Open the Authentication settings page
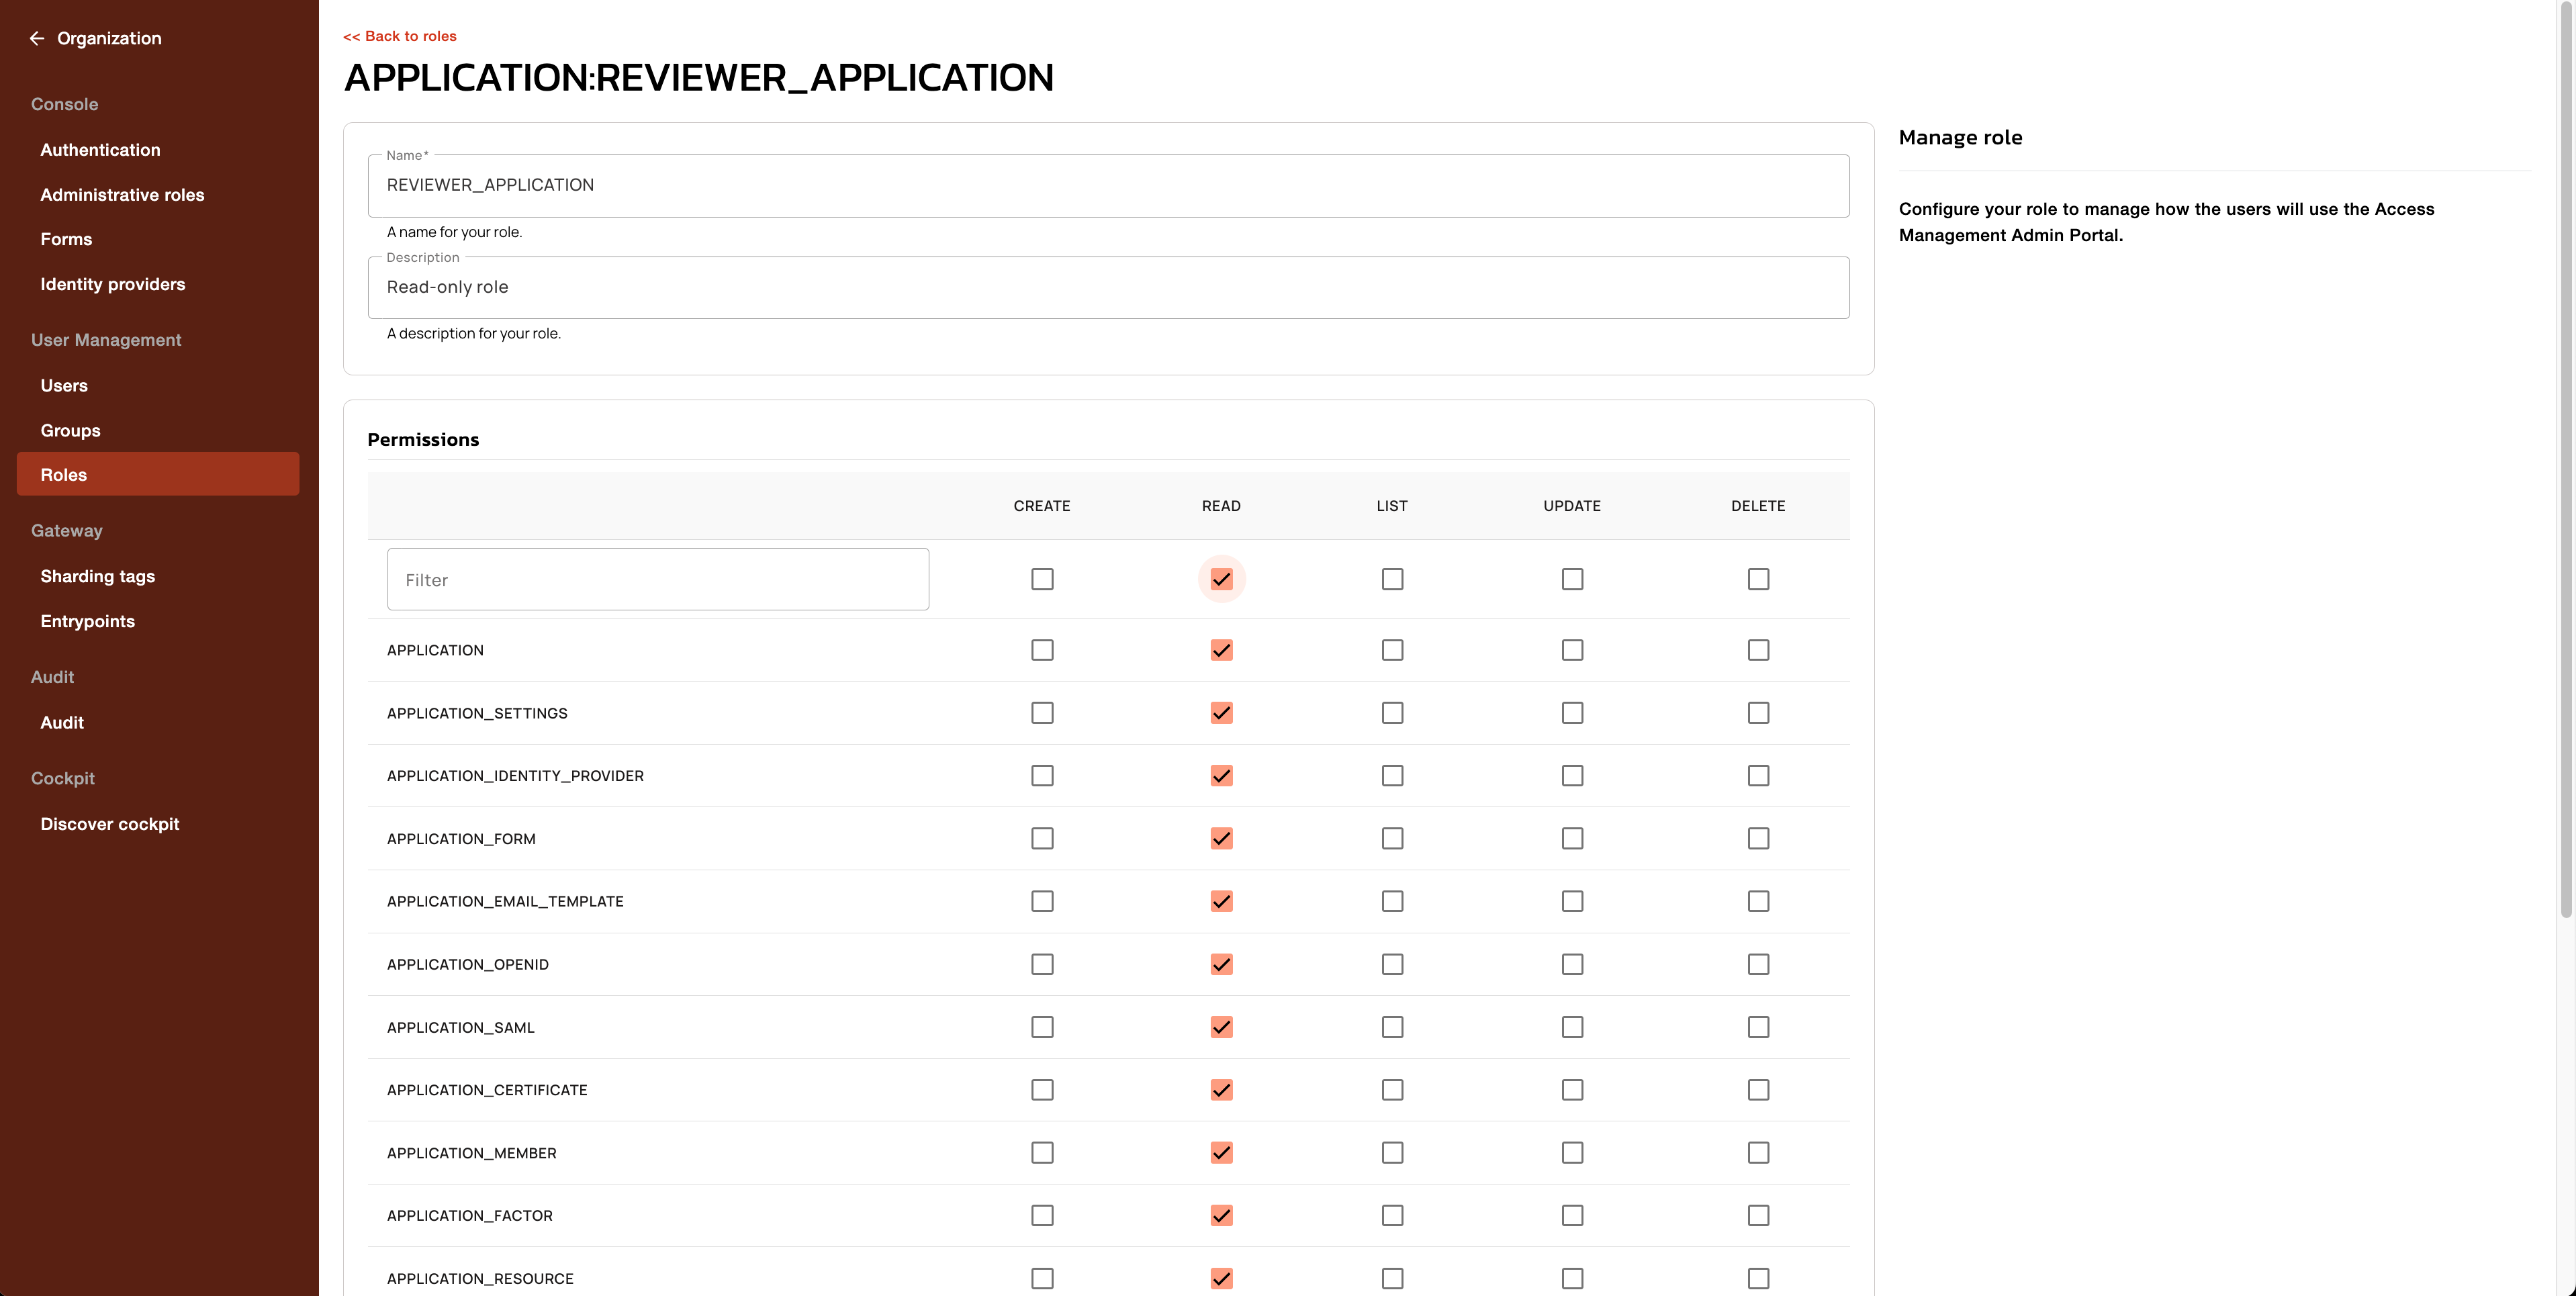This screenshot has height=1296, width=2576. [100, 150]
